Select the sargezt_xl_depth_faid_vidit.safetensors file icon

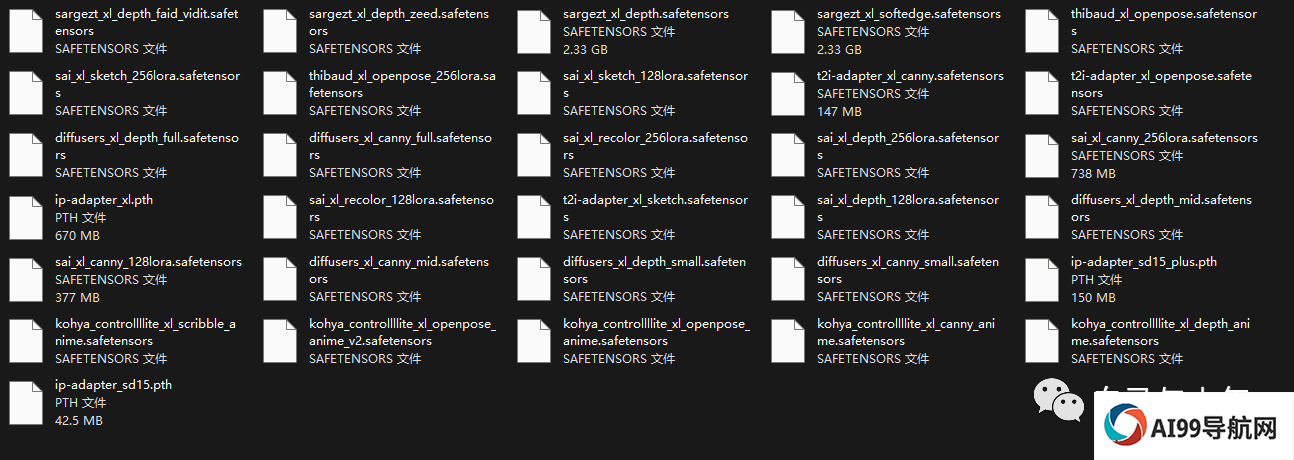tap(26, 31)
